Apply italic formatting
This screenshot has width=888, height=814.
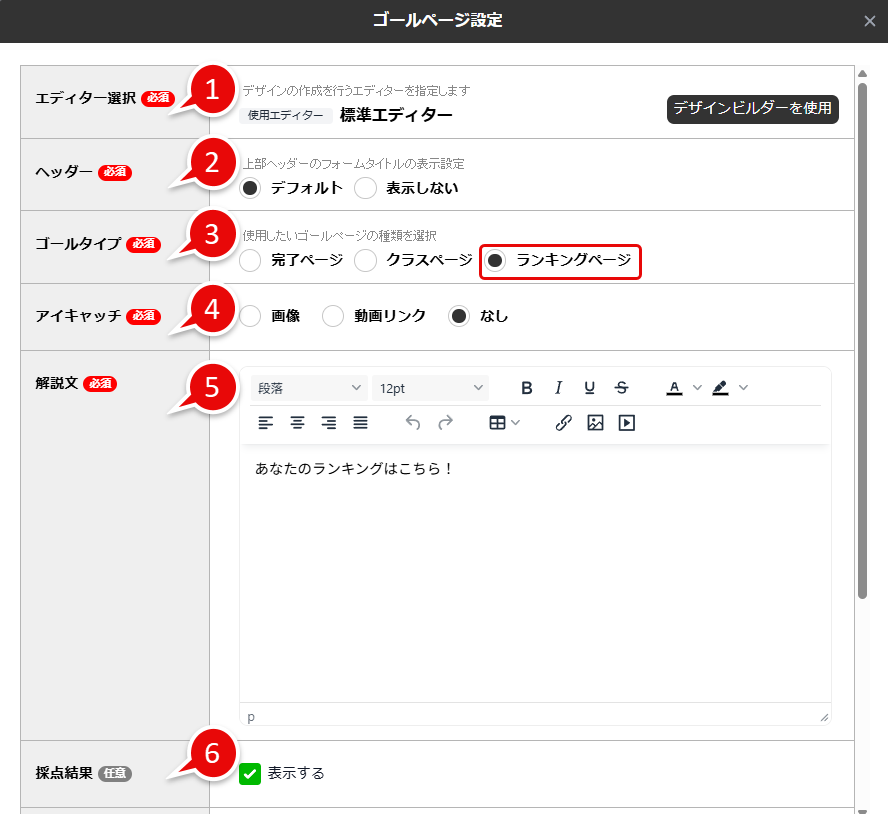pos(558,387)
